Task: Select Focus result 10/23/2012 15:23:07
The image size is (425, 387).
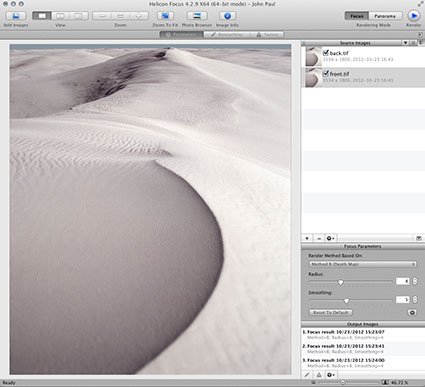Action: 363,335
